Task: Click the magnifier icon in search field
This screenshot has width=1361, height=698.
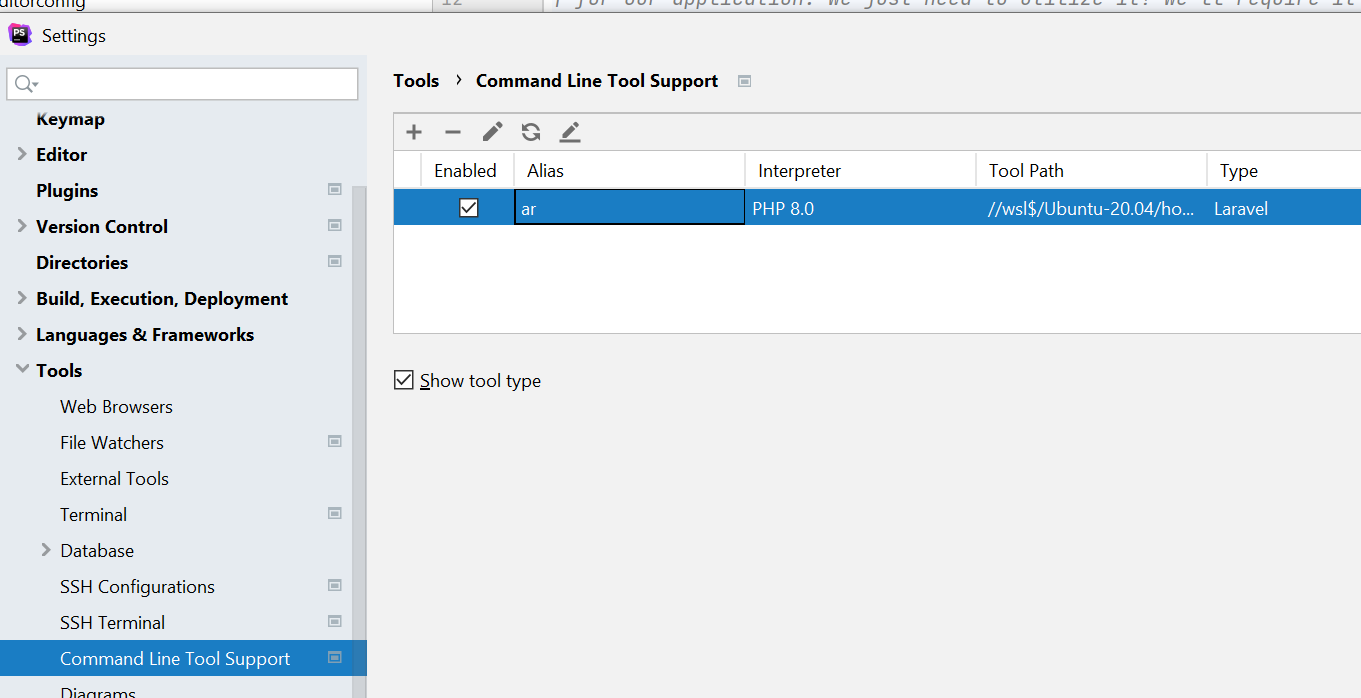Action: pos(20,84)
